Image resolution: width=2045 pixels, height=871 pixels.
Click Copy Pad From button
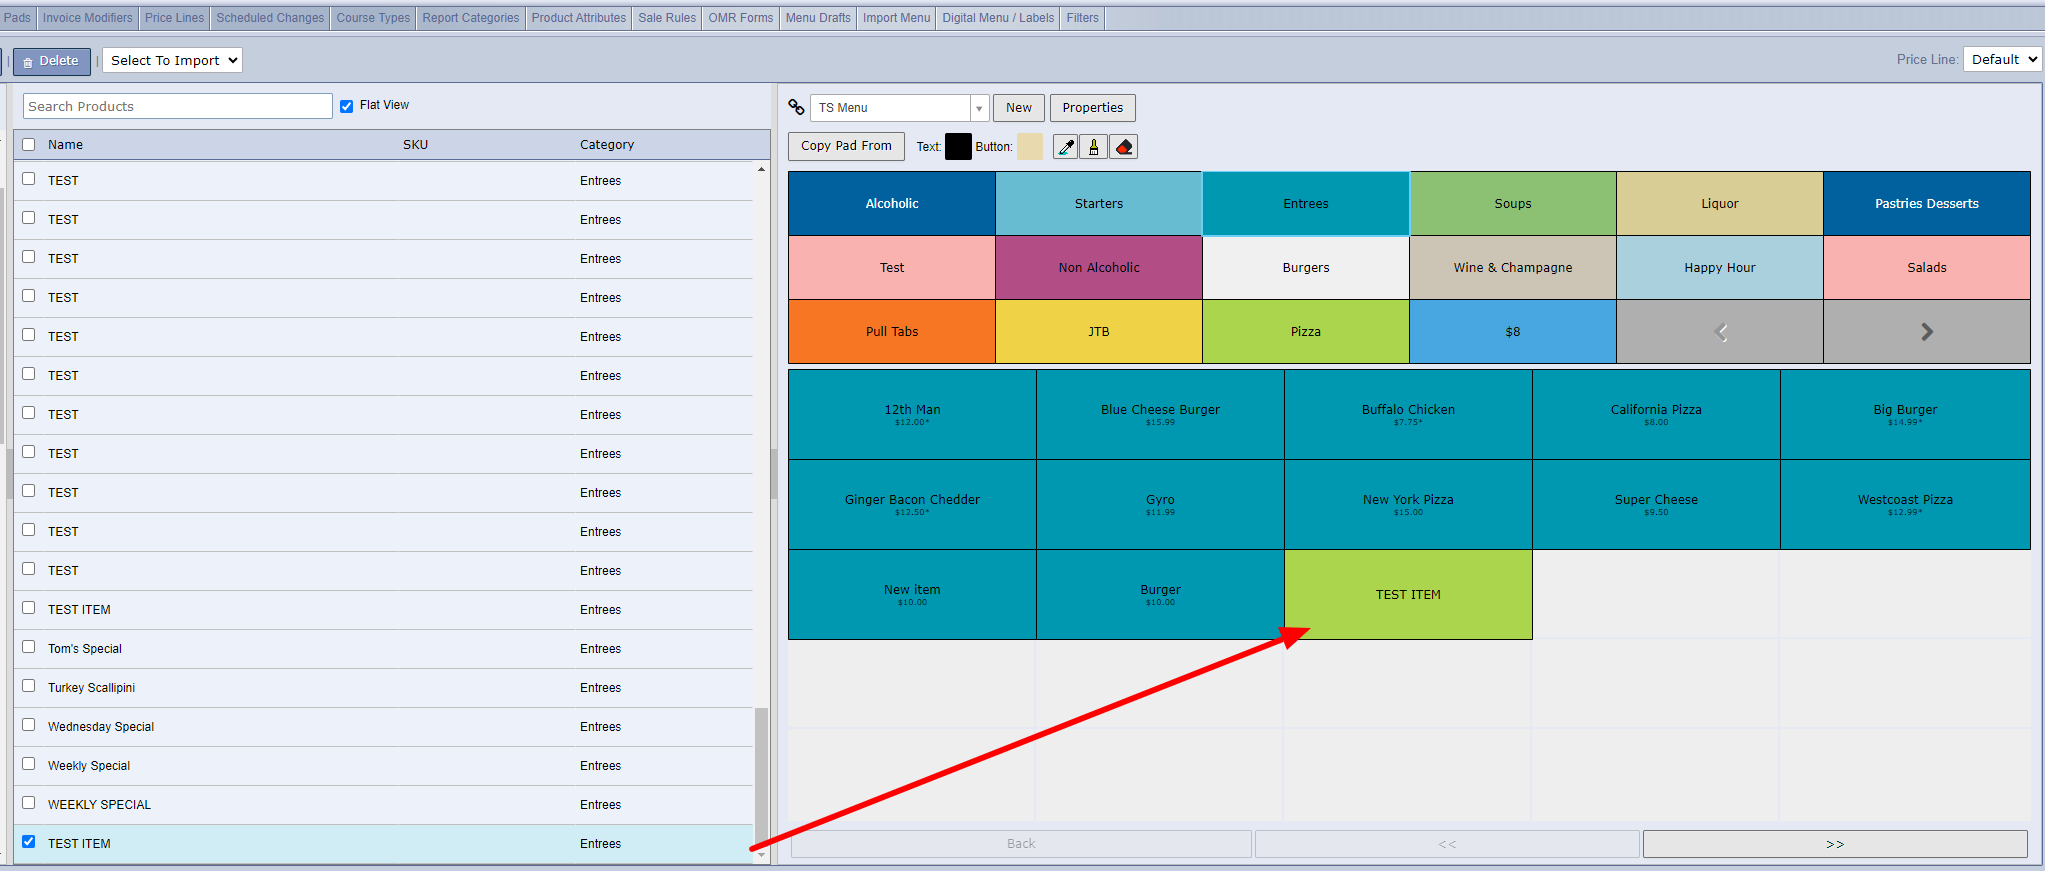[846, 146]
